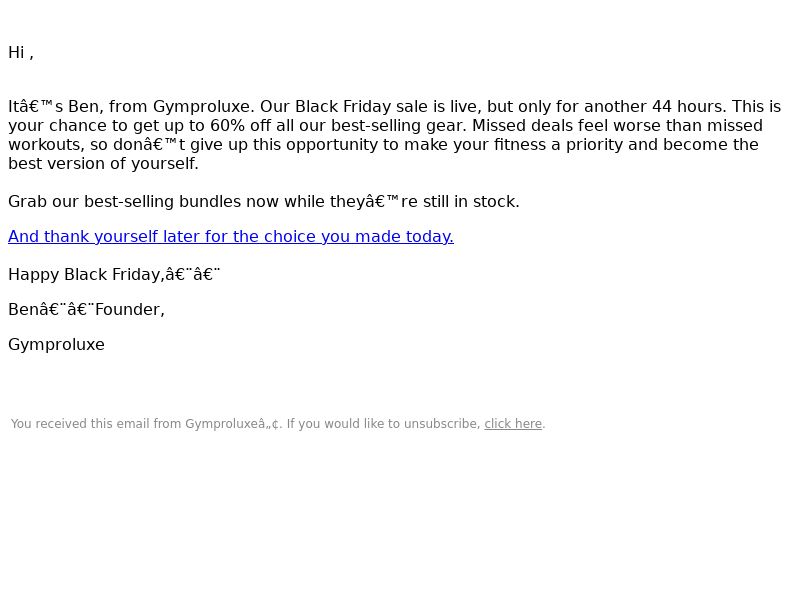The image size is (800, 600).
Task: Click the "44 hours" text
Action: click(x=689, y=107)
